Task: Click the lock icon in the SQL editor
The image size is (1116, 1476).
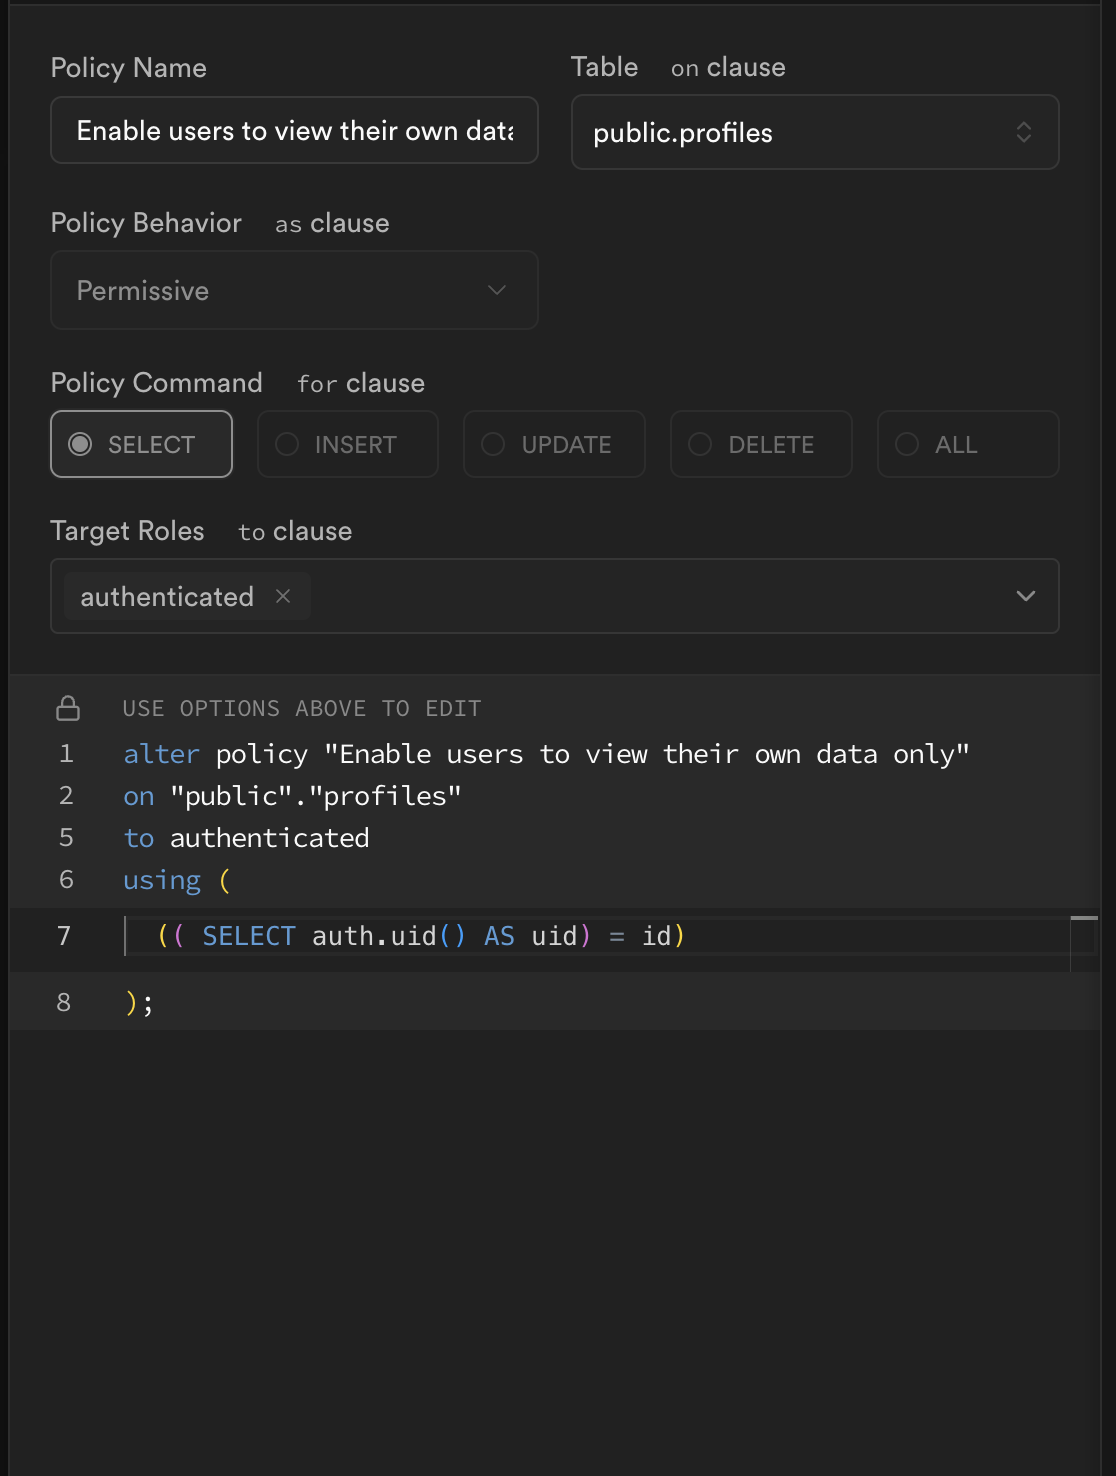Action: pyautogui.click(x=67, y=708)
